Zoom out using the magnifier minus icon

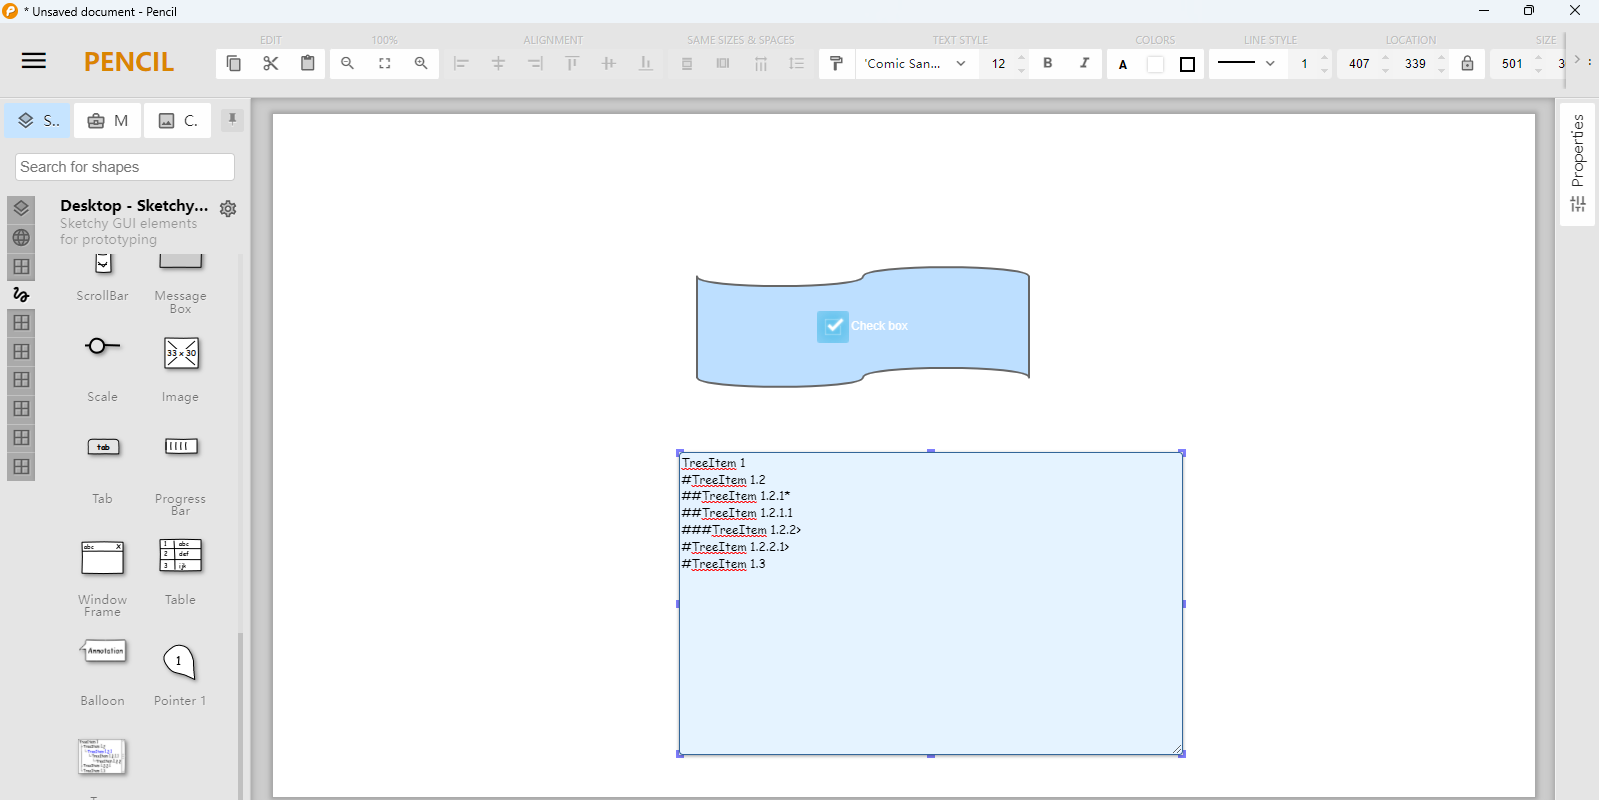(x=347, y=63)
